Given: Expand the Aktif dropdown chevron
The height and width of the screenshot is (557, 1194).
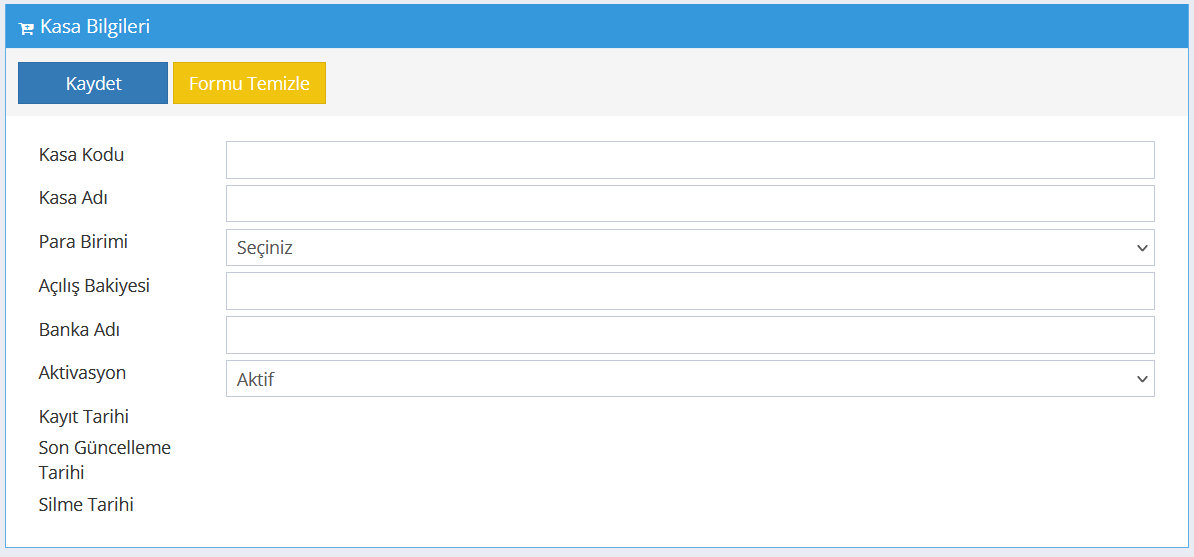Looking at the screenshot, I should point(1141,379).
